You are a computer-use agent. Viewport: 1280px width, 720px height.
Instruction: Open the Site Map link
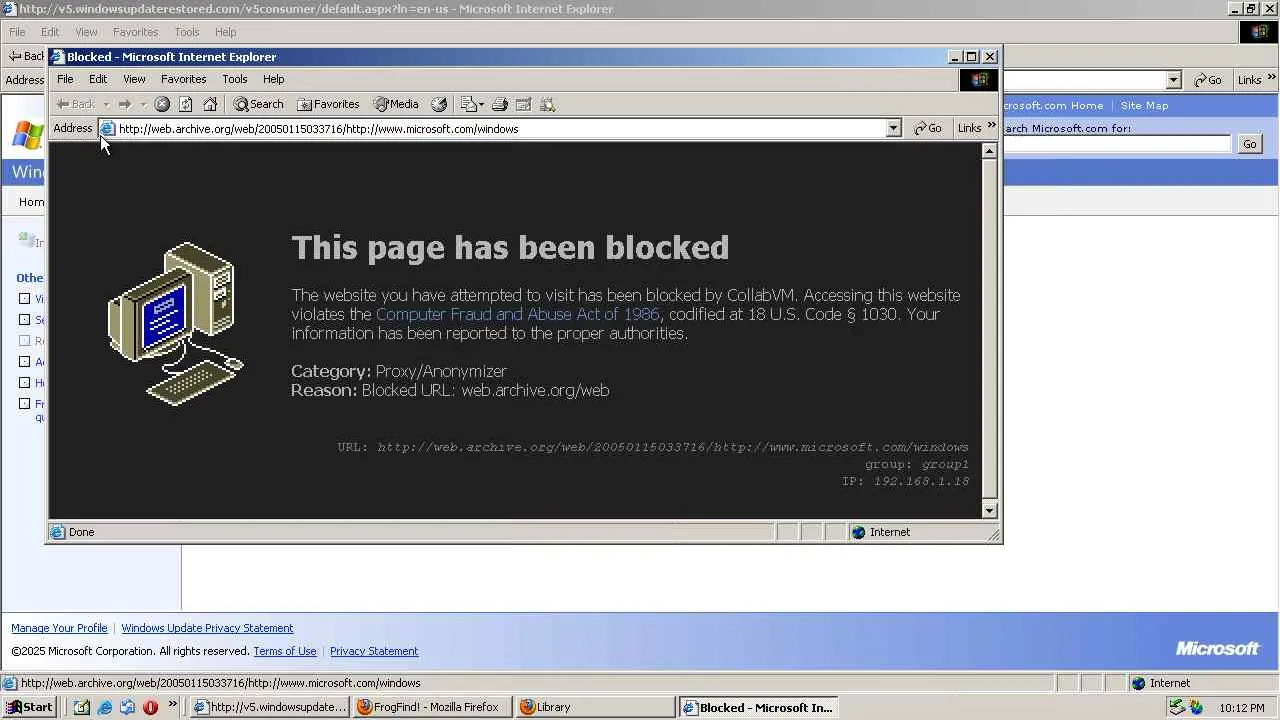coord(1144,105)
